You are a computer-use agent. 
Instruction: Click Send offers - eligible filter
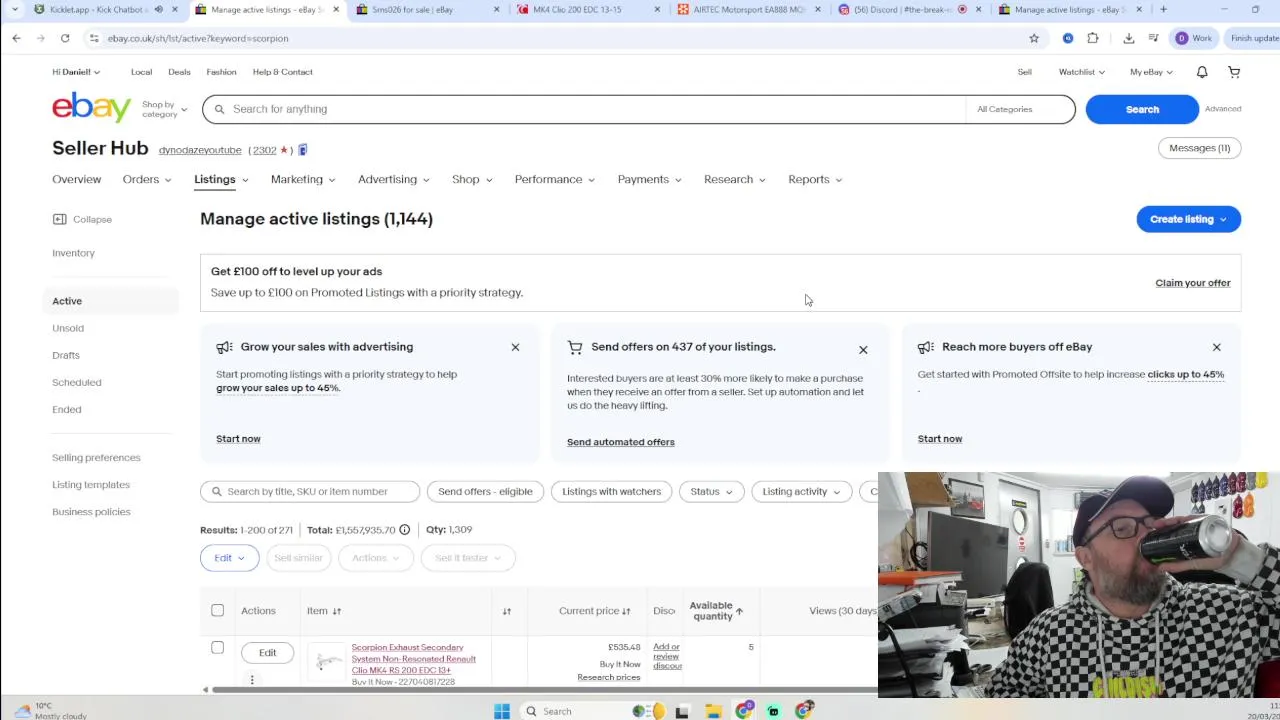click(485, 491)
